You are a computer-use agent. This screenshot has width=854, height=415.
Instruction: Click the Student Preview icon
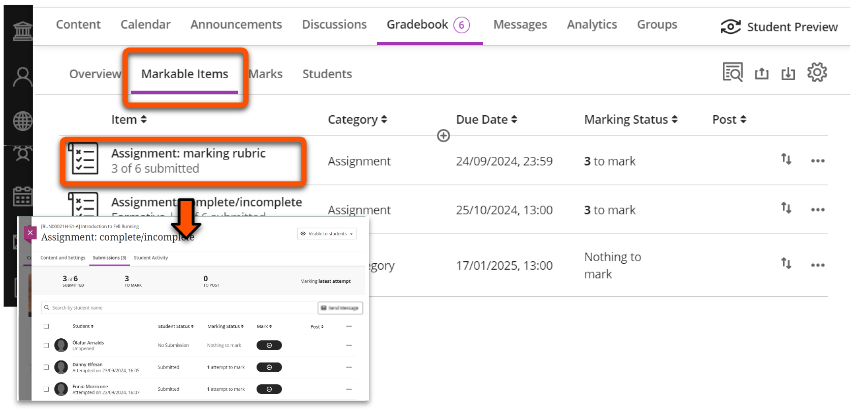coord(731,27)
